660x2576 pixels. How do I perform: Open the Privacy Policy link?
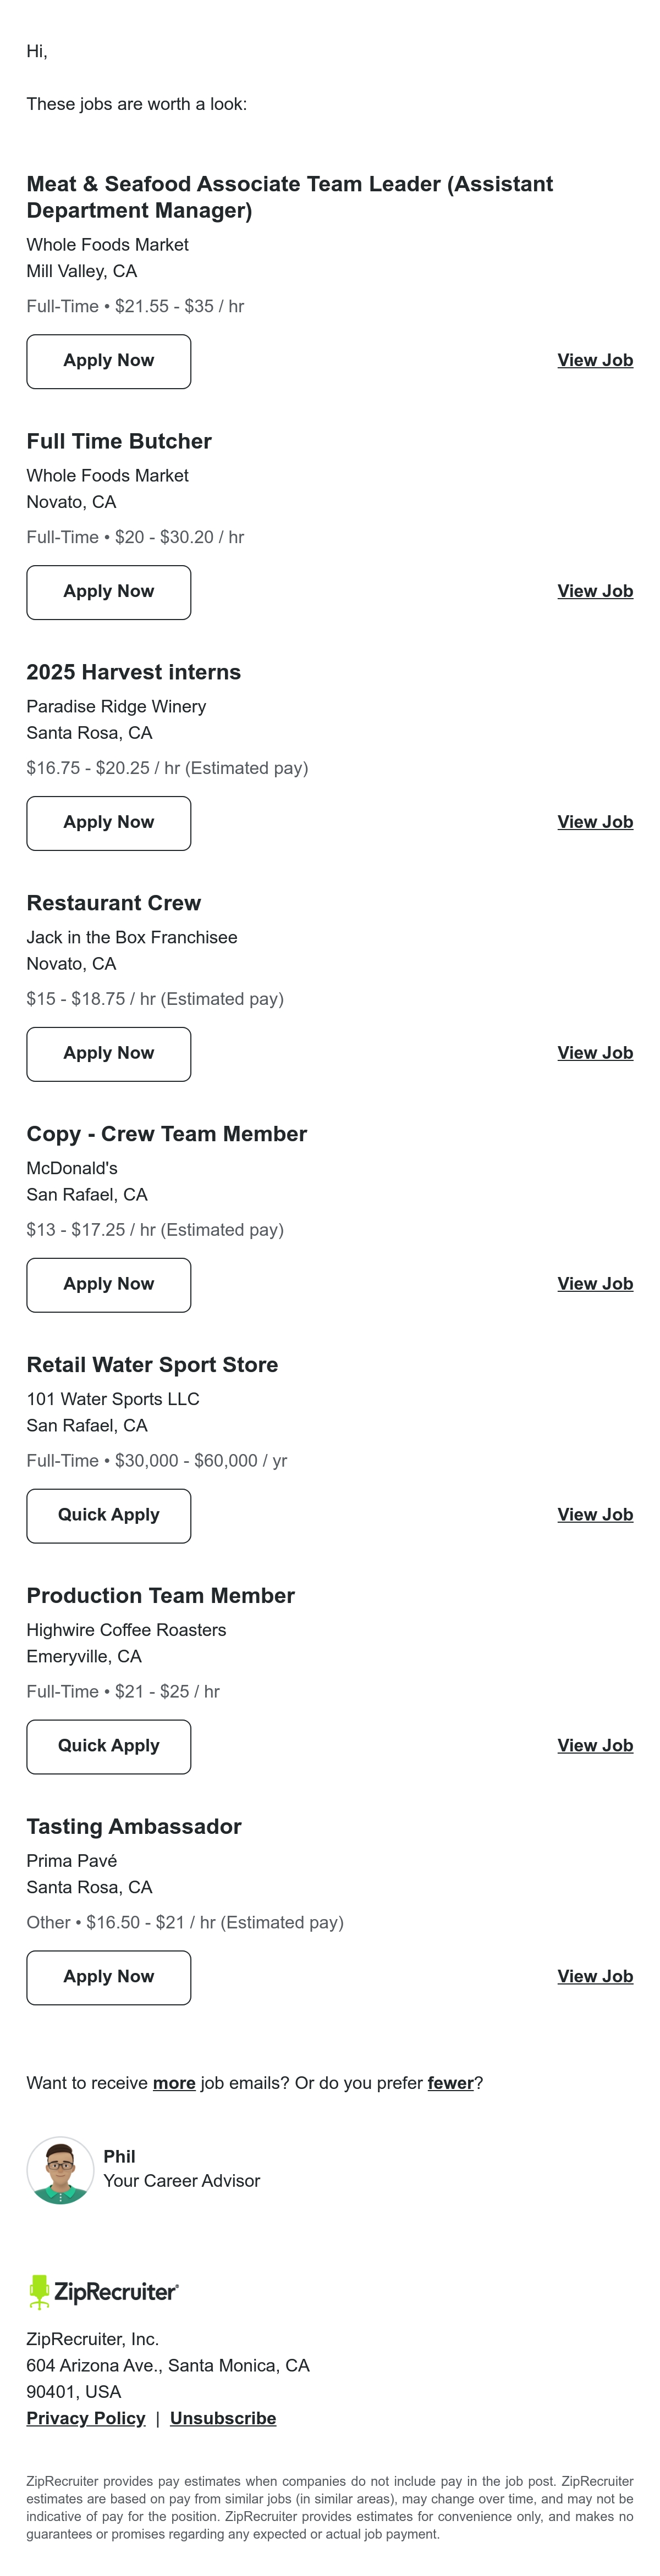click(x=86, y=2419)
